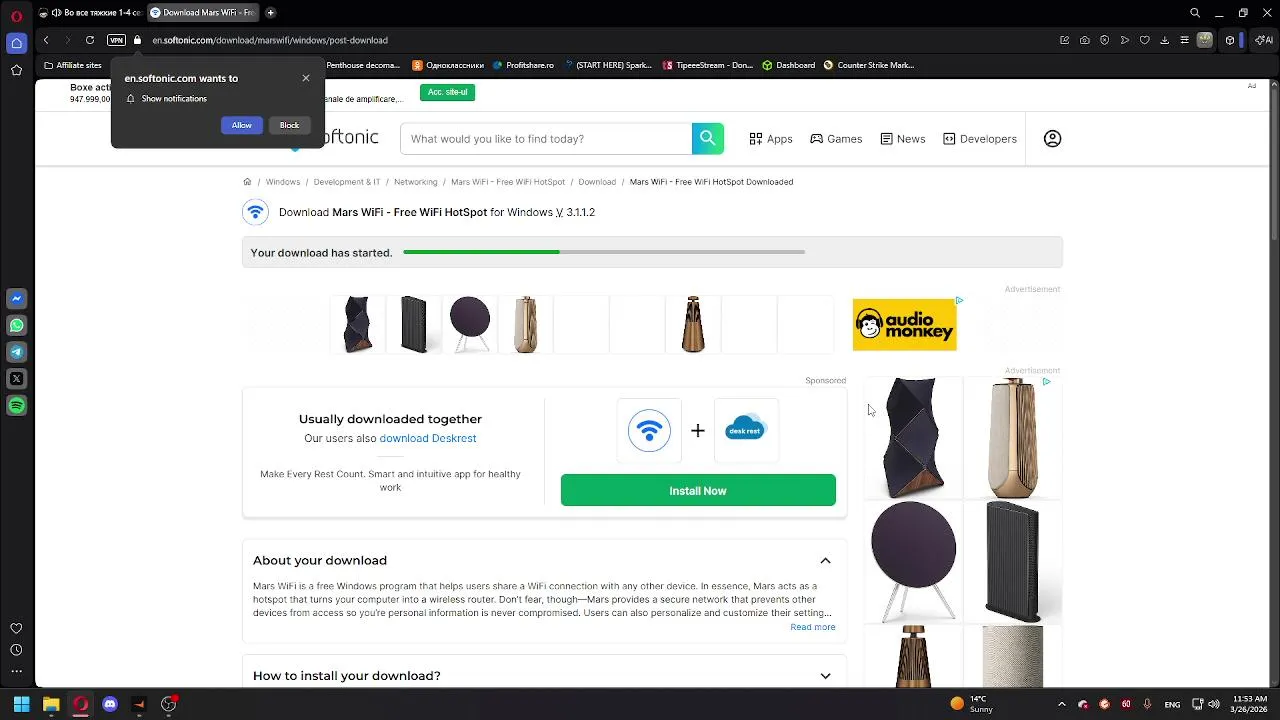Open the Opera flow send icon

click(x=1125, y=40)
